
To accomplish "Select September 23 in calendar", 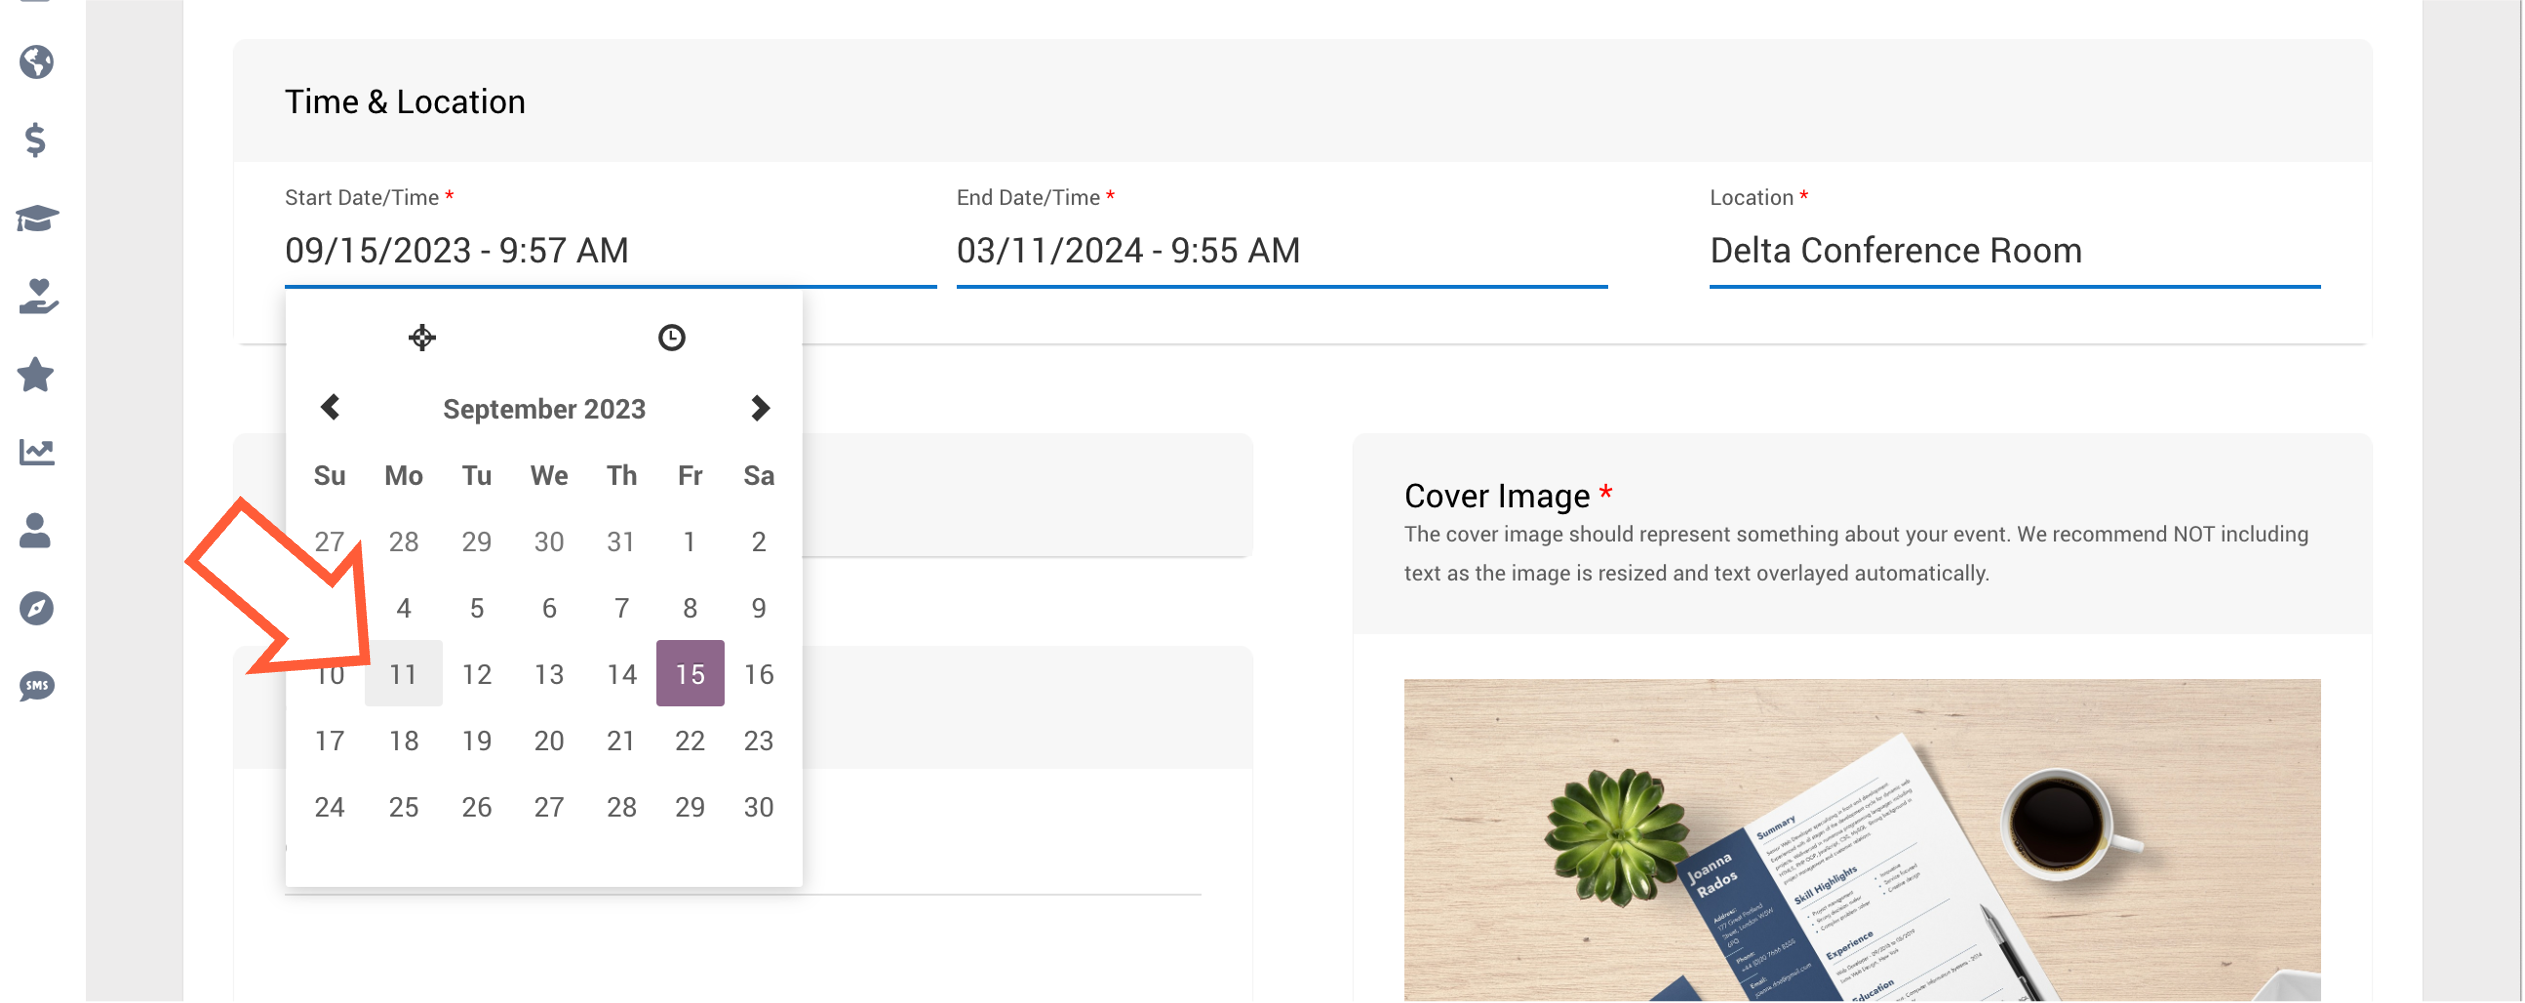I will 759,740.
